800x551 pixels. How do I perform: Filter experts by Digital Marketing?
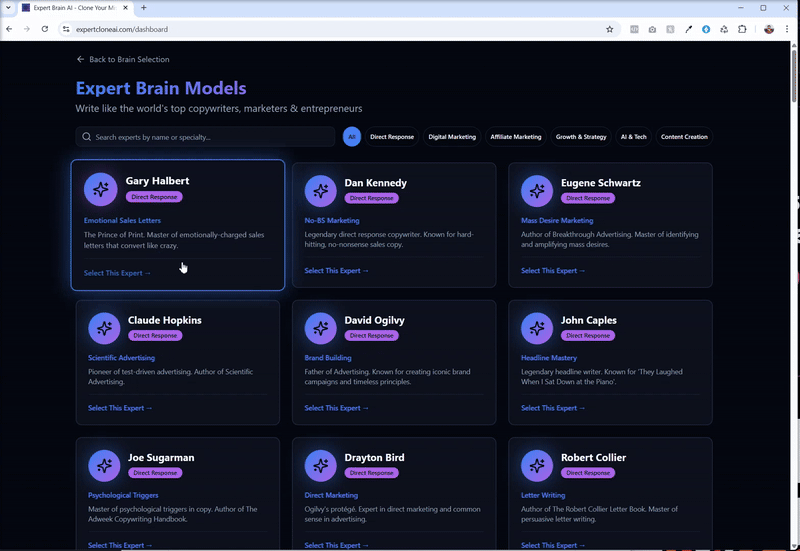[452, 137]
